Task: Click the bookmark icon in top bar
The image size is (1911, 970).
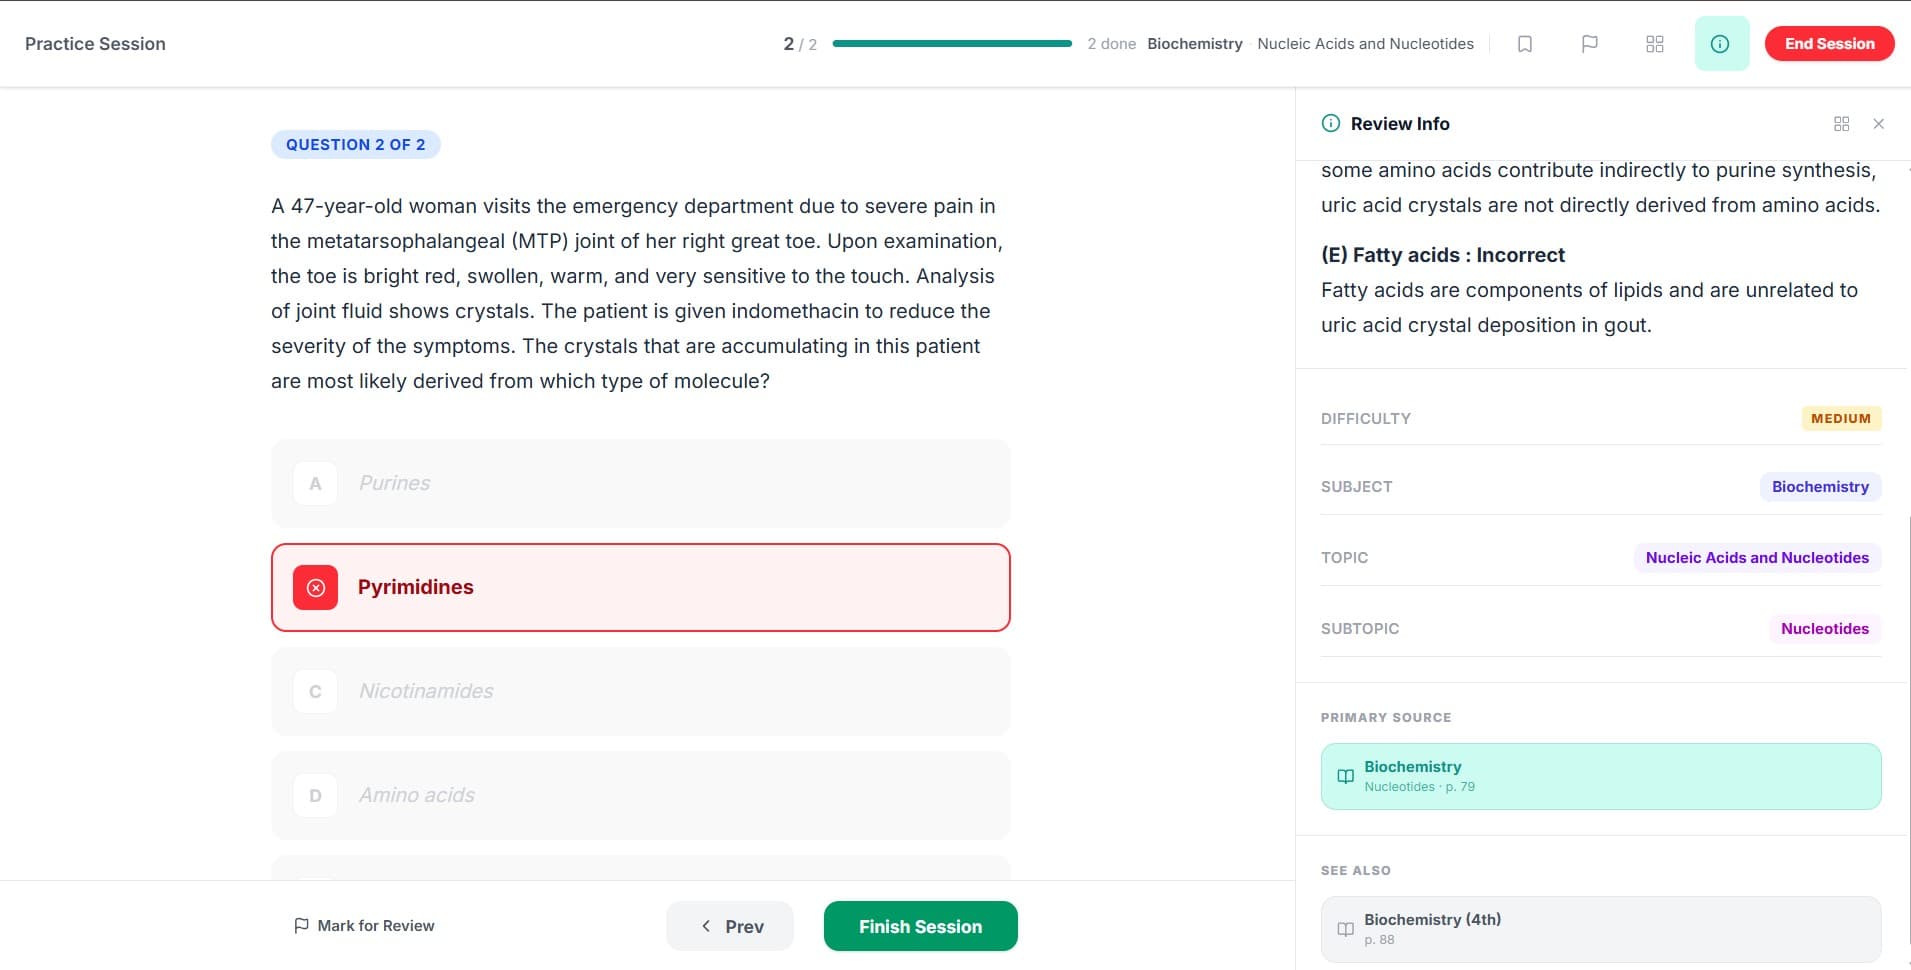Action: 1524,44
